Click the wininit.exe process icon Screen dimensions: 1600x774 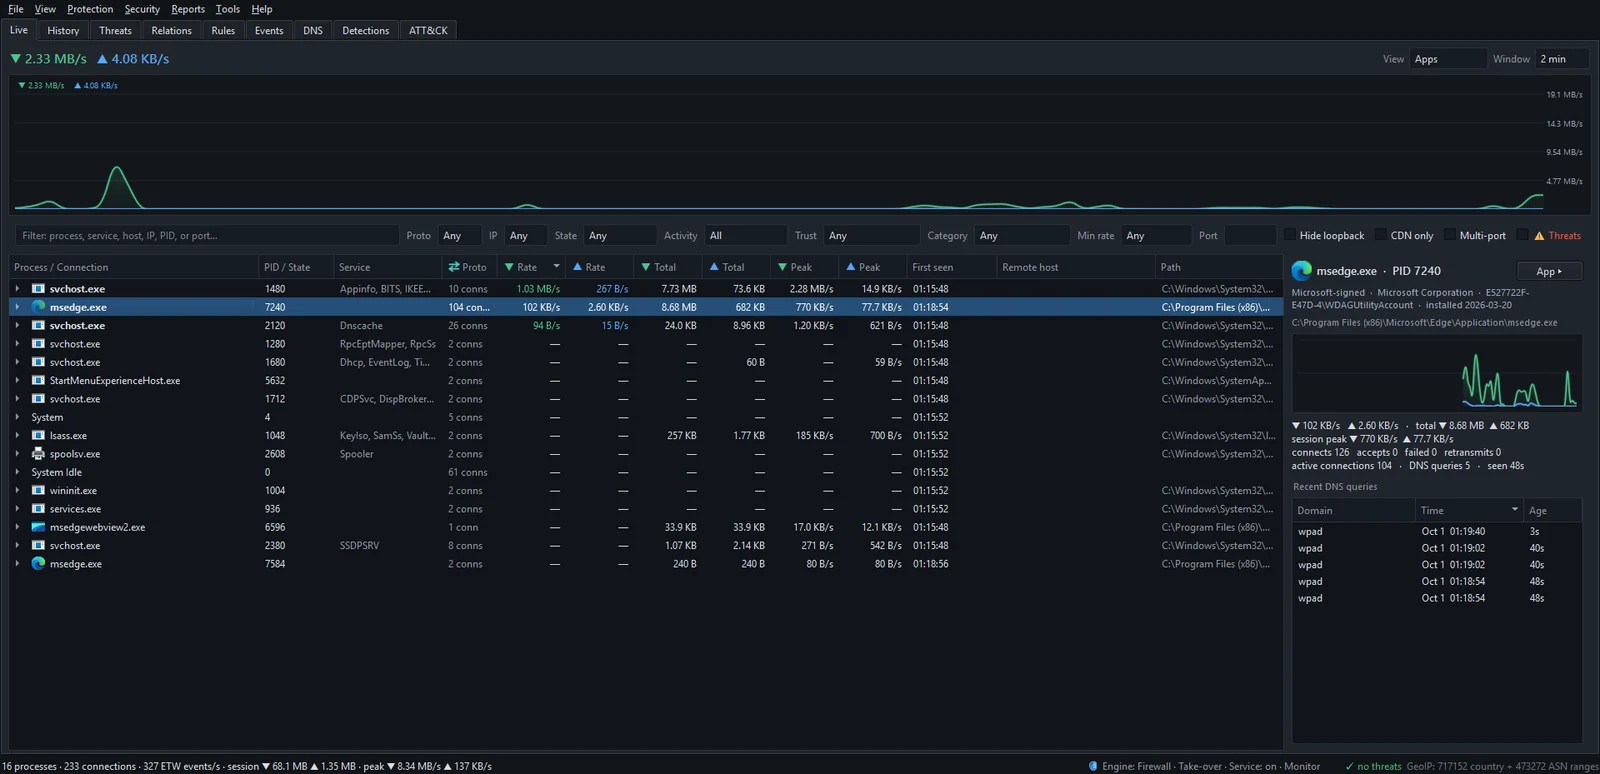click(x=38, y=491)
